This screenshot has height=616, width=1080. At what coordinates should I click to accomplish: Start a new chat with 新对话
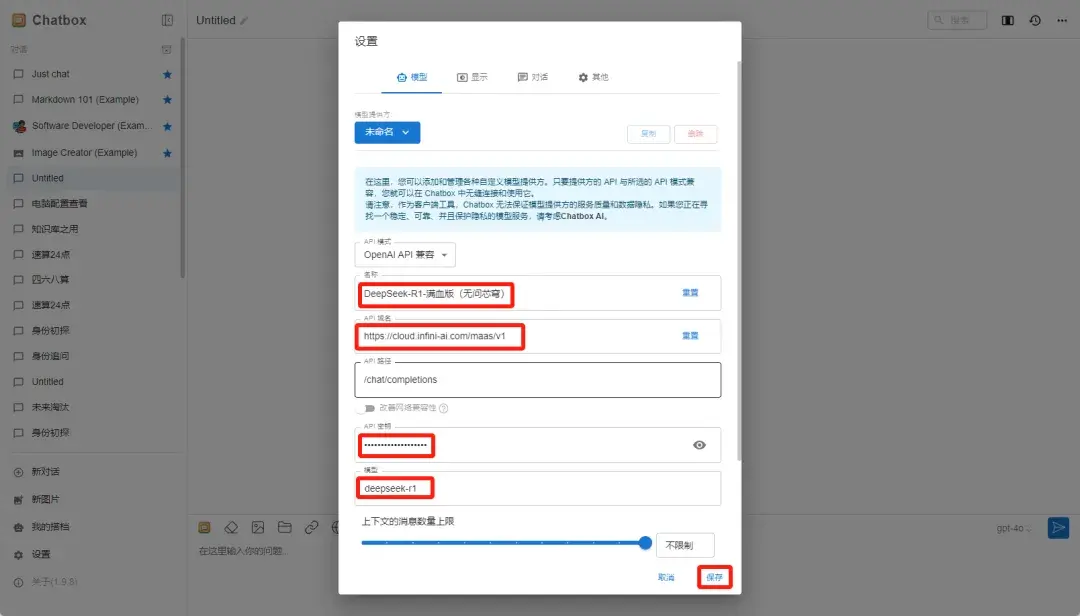[x=45, y=472]
